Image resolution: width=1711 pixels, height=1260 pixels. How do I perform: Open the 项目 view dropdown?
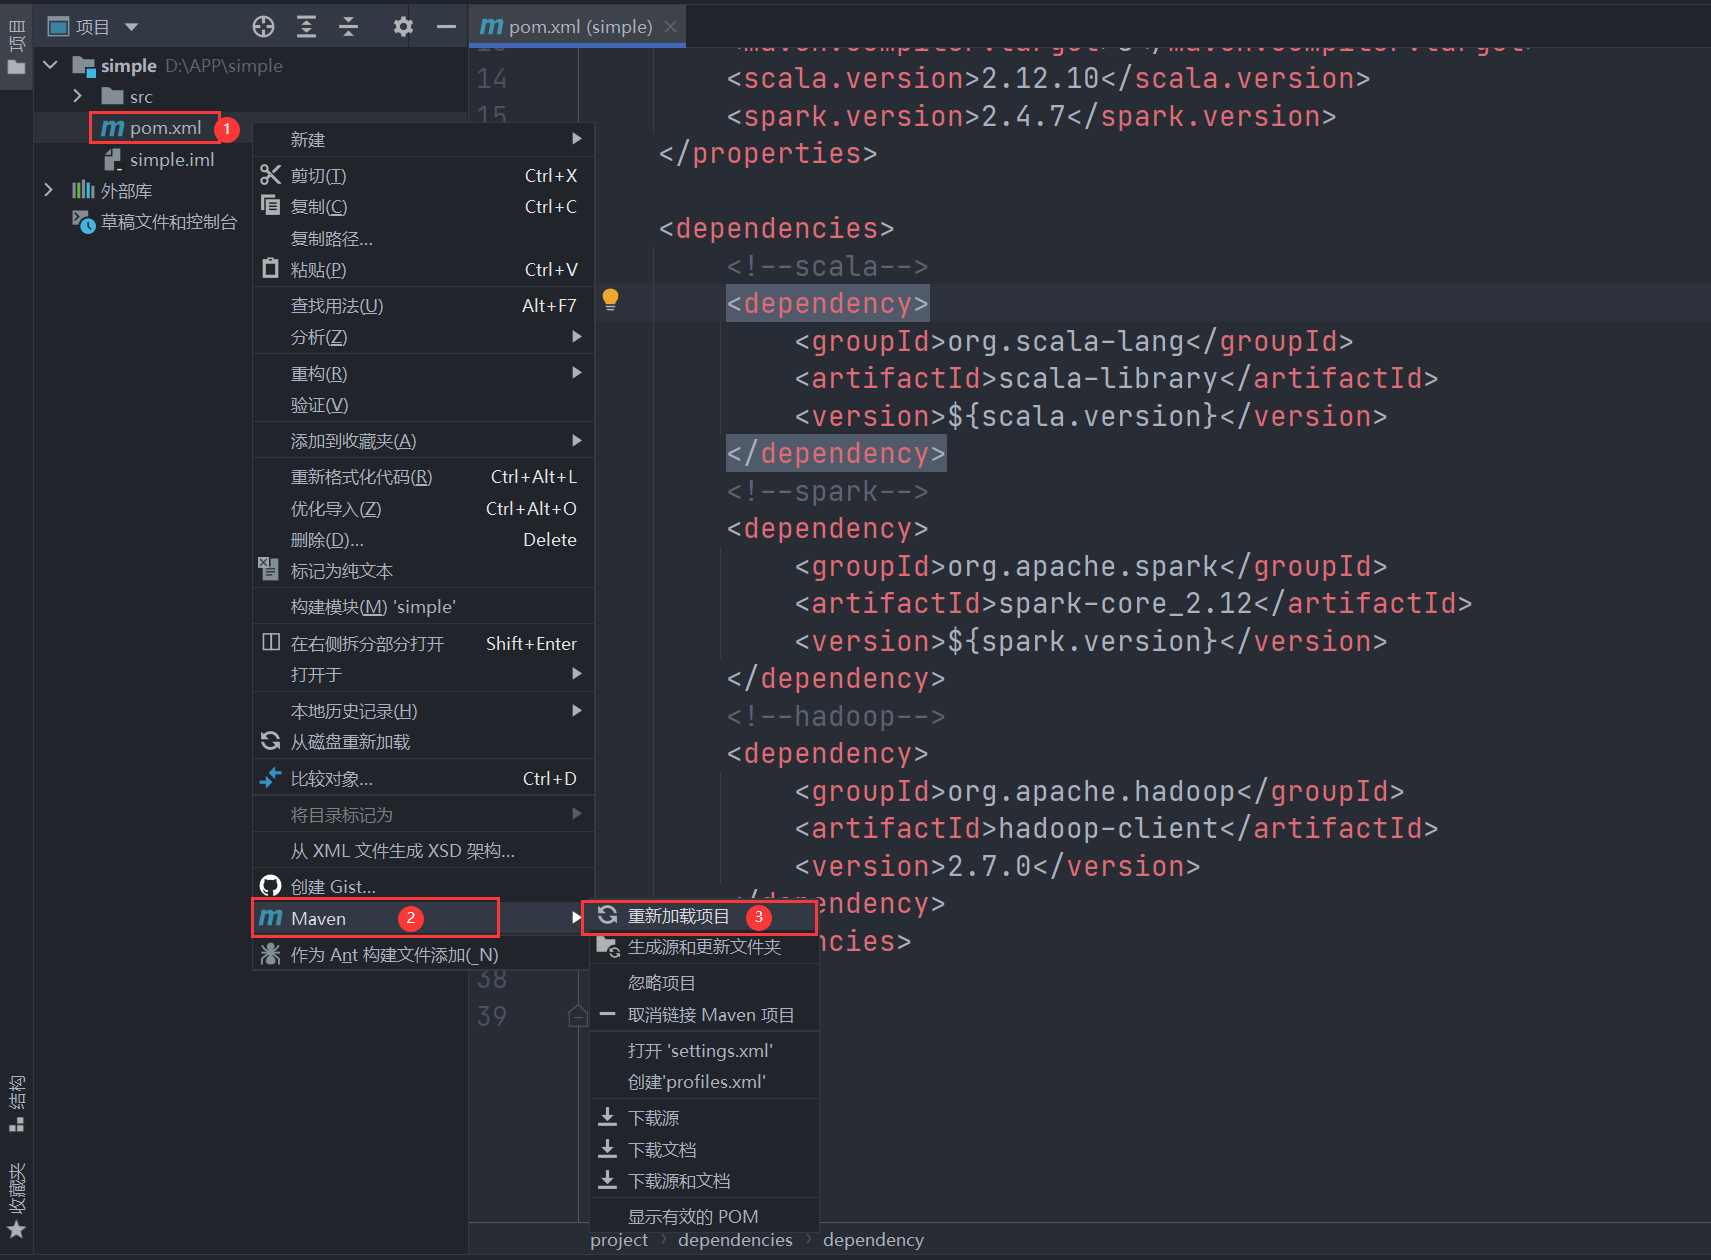click(93, 27)
